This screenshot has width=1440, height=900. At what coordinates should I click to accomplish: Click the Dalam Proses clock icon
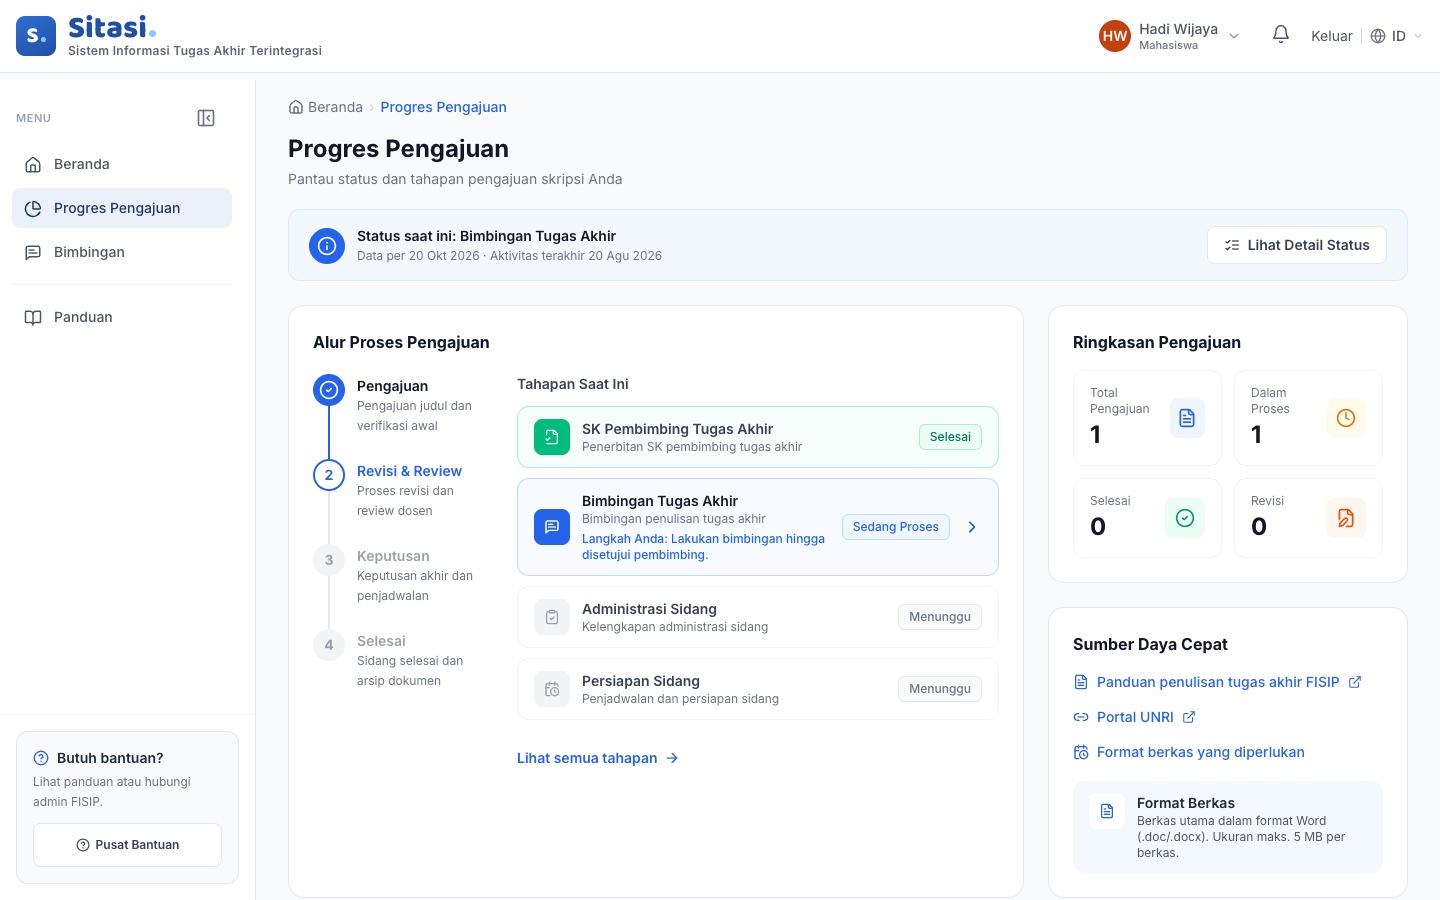coord(1346,418)
